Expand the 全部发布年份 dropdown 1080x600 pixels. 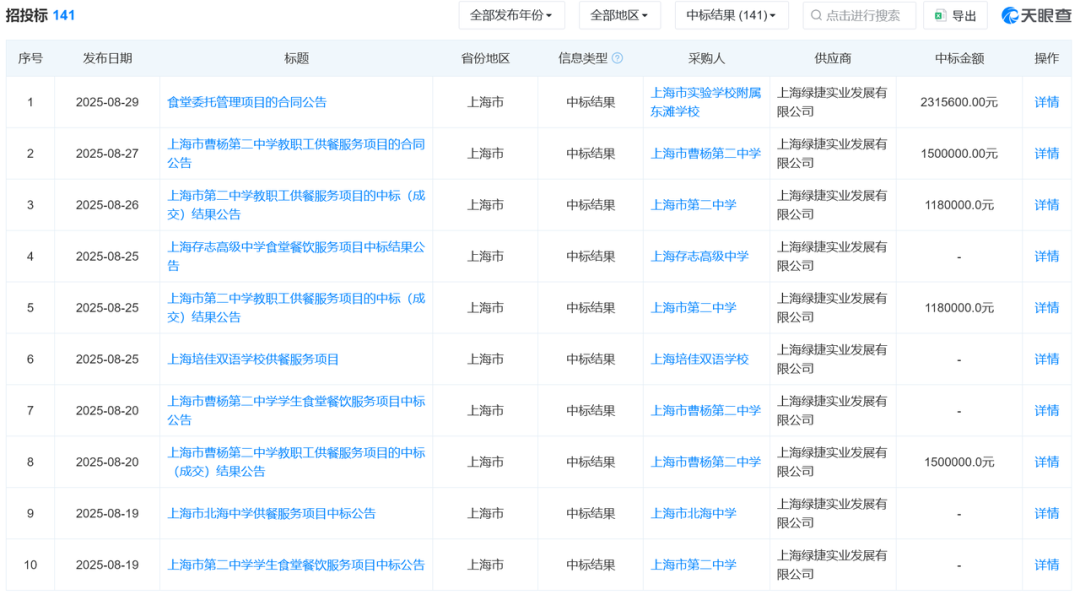tap(511, 16)
